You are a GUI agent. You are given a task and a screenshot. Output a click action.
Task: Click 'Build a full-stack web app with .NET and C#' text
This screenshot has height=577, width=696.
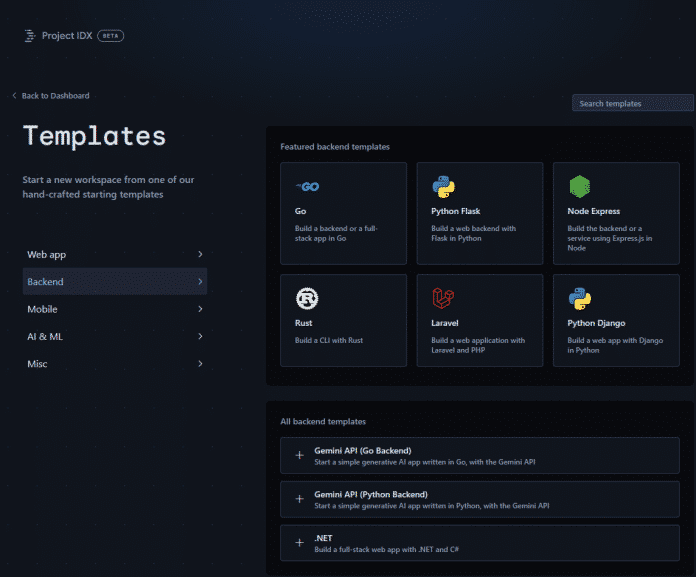point(387,549)
